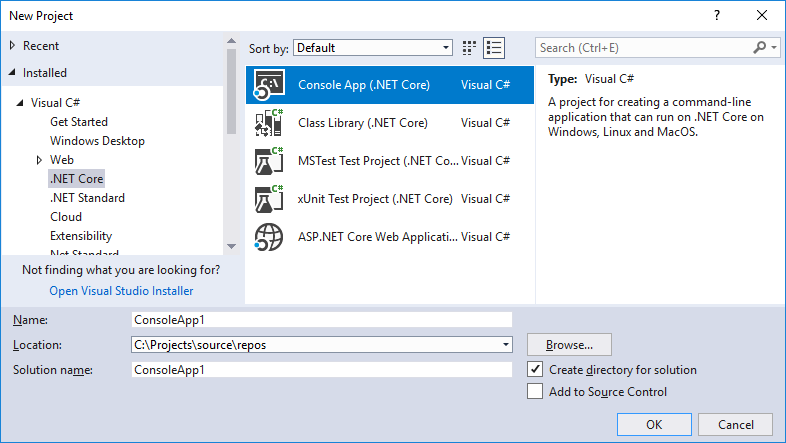Image resolution: width=786 pixels, height=443 pixels.
Task: Click the tree scrollbar down arrow
Action: pos(231,246)
